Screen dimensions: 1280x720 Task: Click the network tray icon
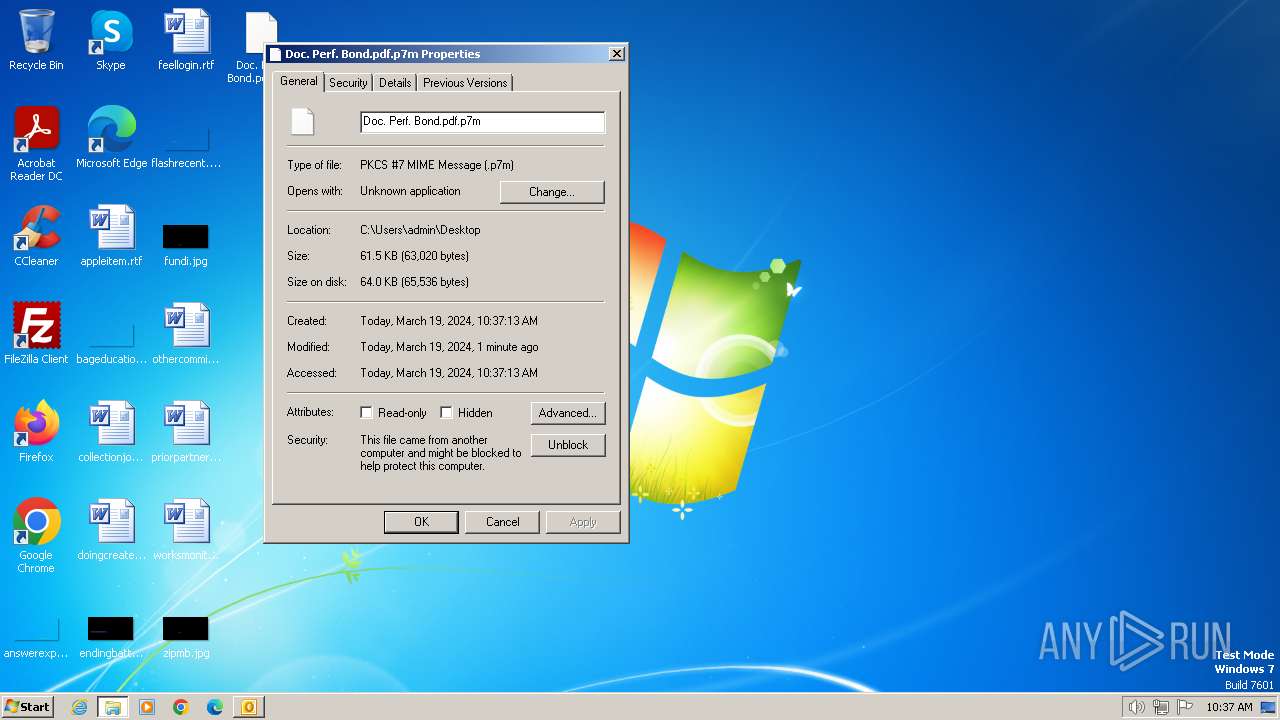[1161, 707]
